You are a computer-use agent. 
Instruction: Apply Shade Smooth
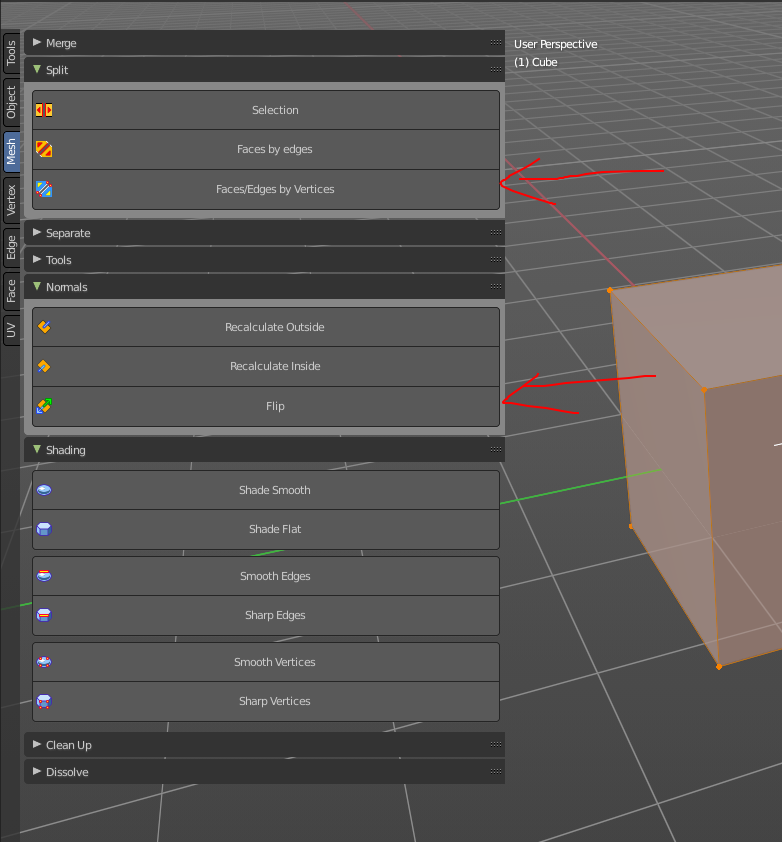(x=266, y=490)
